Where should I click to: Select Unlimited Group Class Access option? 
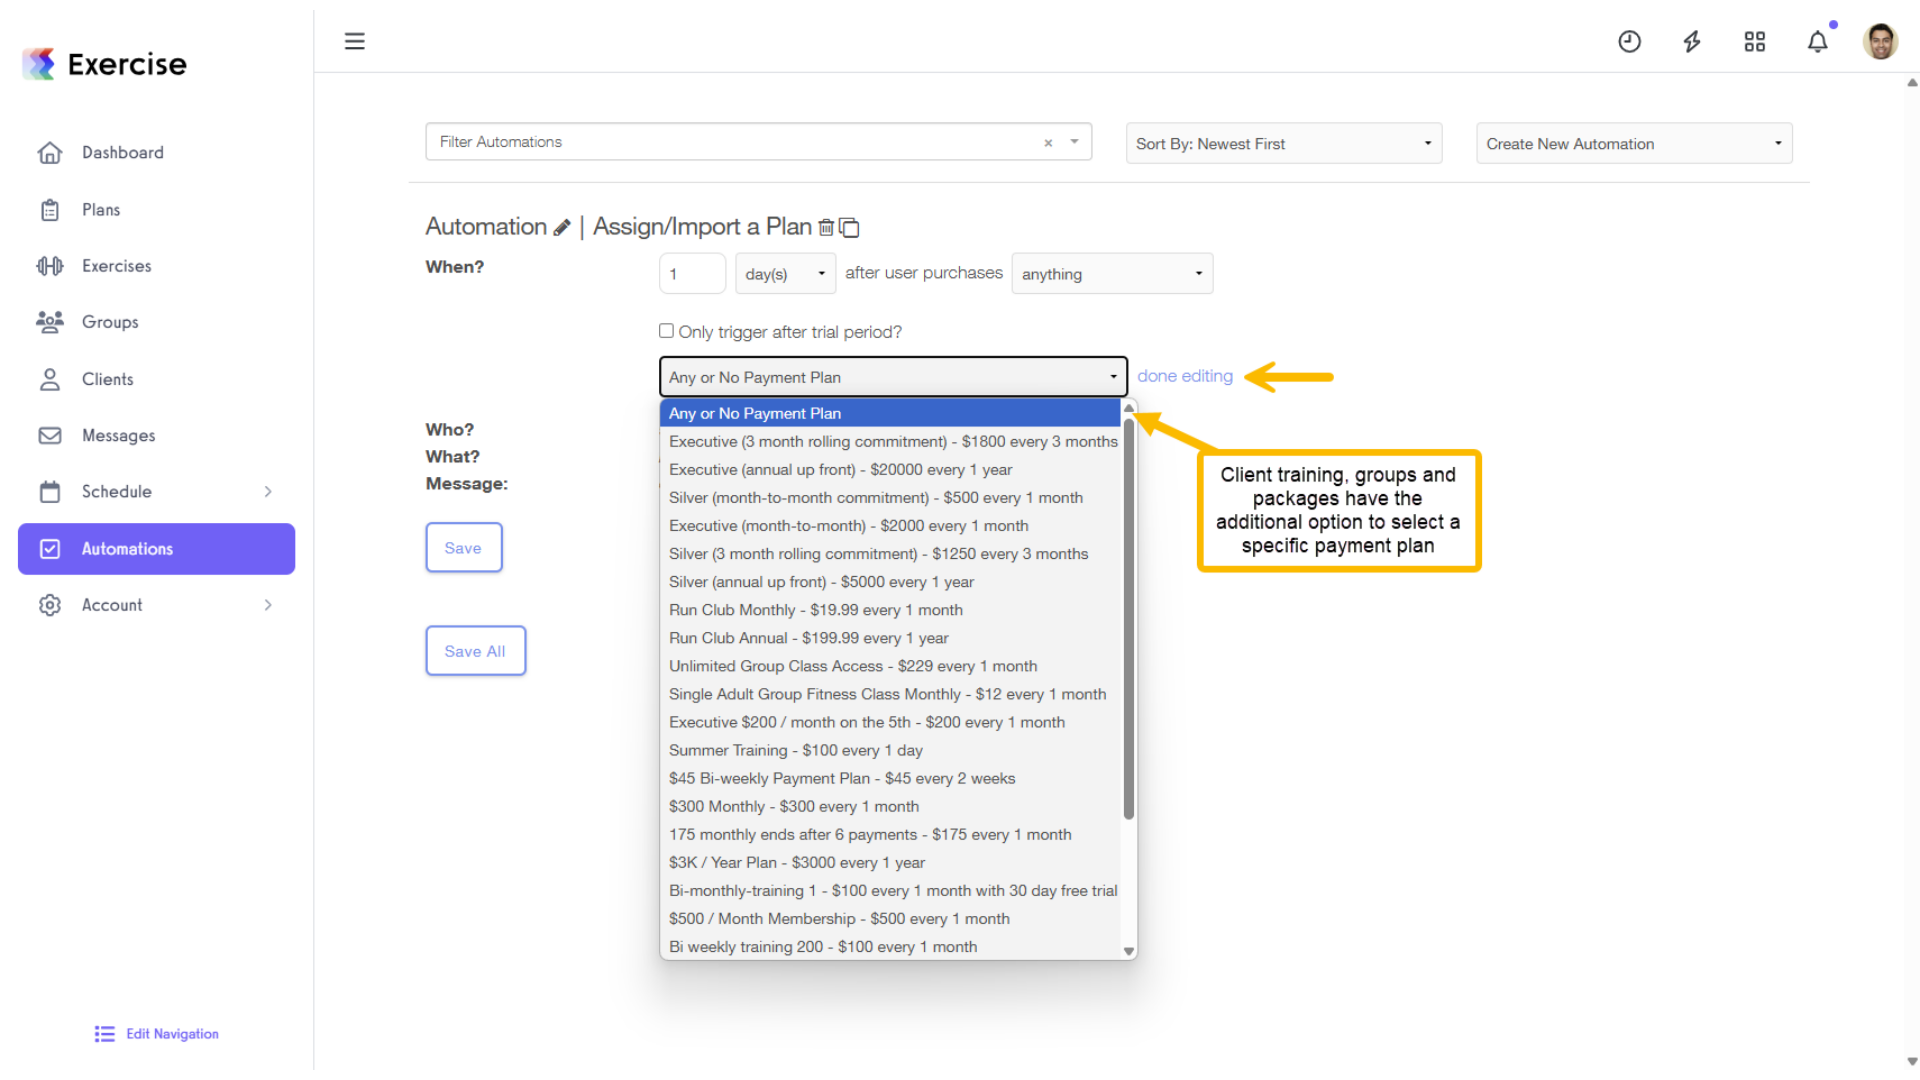pyautogui.click(x=890, y=665)
